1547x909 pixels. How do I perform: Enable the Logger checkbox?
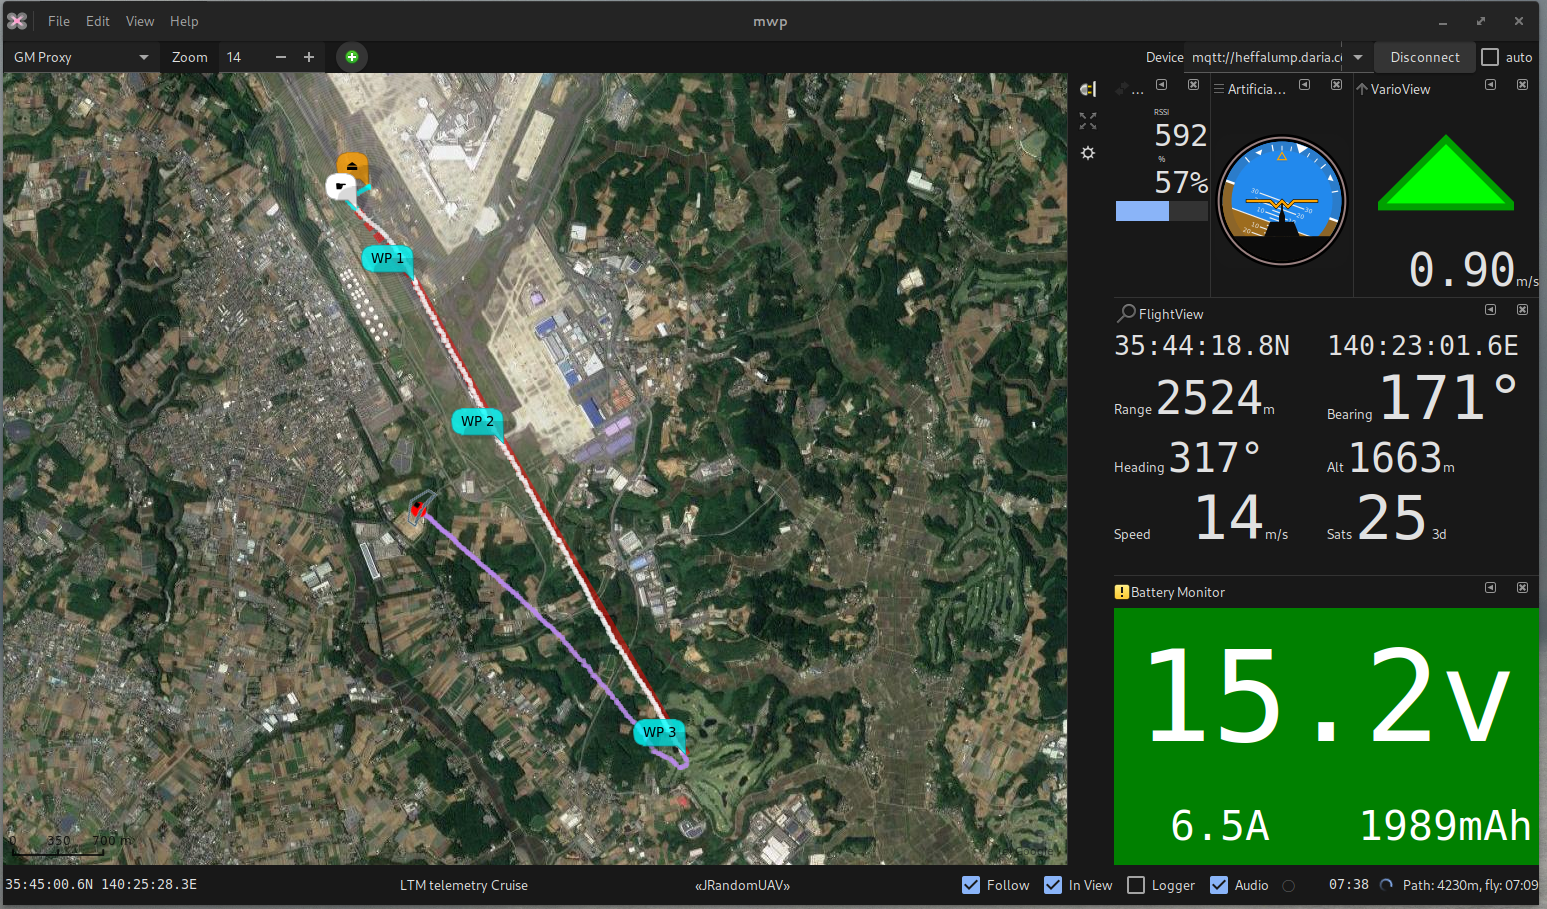click(1136, 885)
